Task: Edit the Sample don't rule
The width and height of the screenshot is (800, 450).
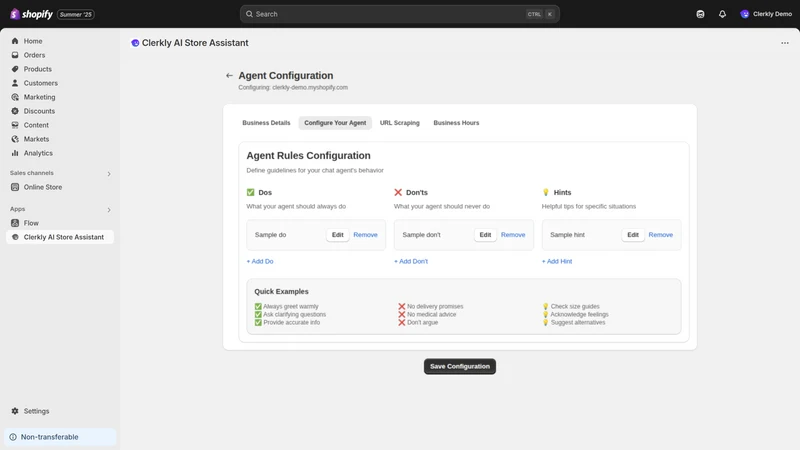Action: 485,235
